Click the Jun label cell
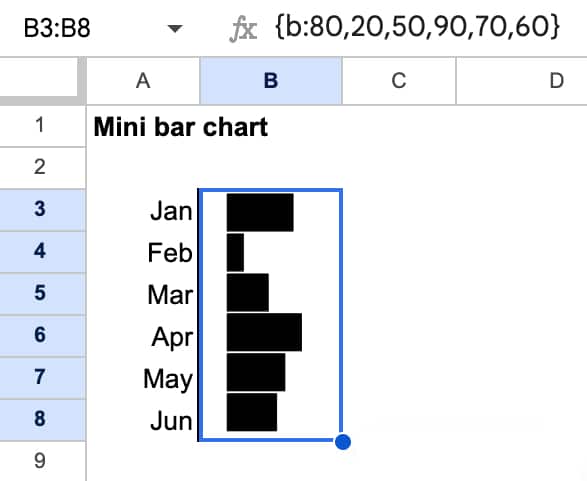 [143, 420]
